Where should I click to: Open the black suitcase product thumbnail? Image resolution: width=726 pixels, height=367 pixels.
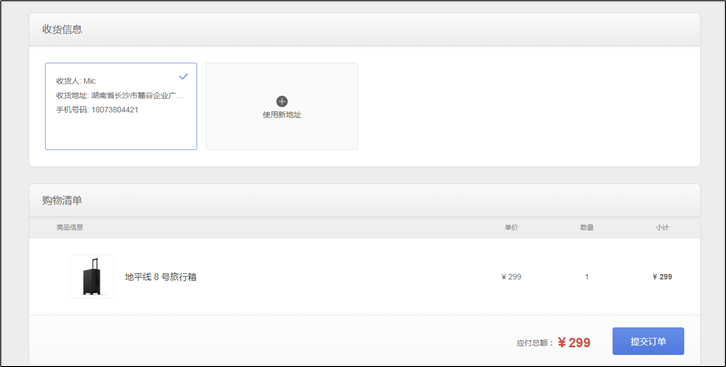[x=92, y=276]
